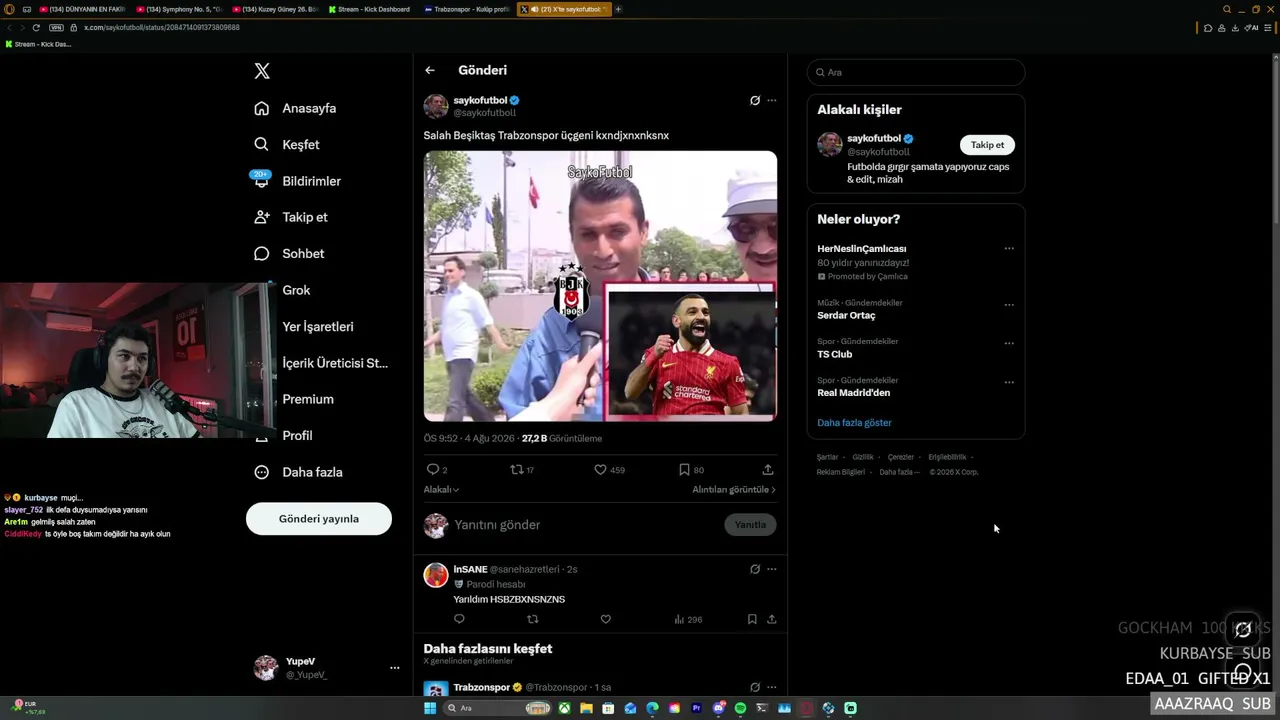Open more options for Real Madrid'den trend
This screenshot has height=720, width=1280.
[x=1009, y=382]
